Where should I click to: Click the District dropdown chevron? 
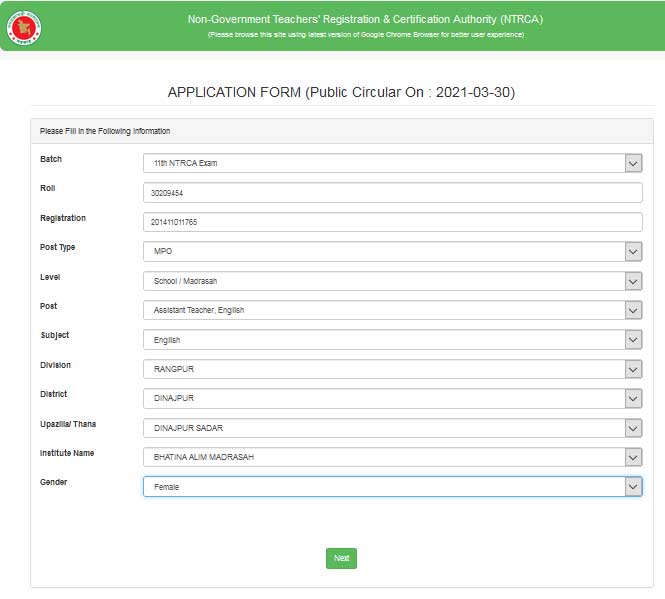click(633, 398)
